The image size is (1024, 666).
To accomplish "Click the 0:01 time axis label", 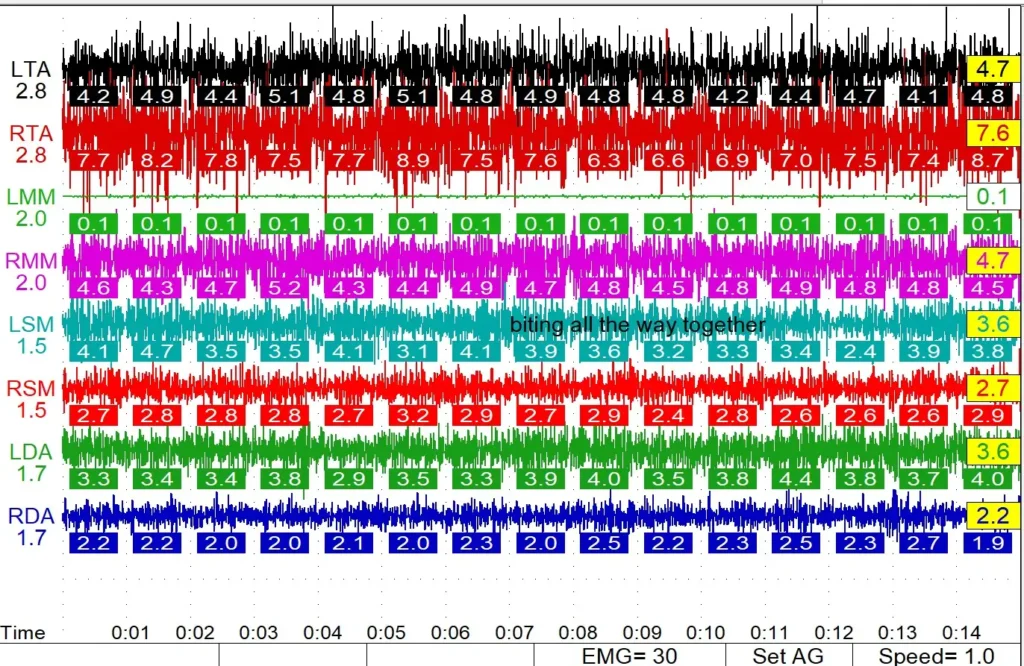I will pyautogui.click(x=131, y=633).
